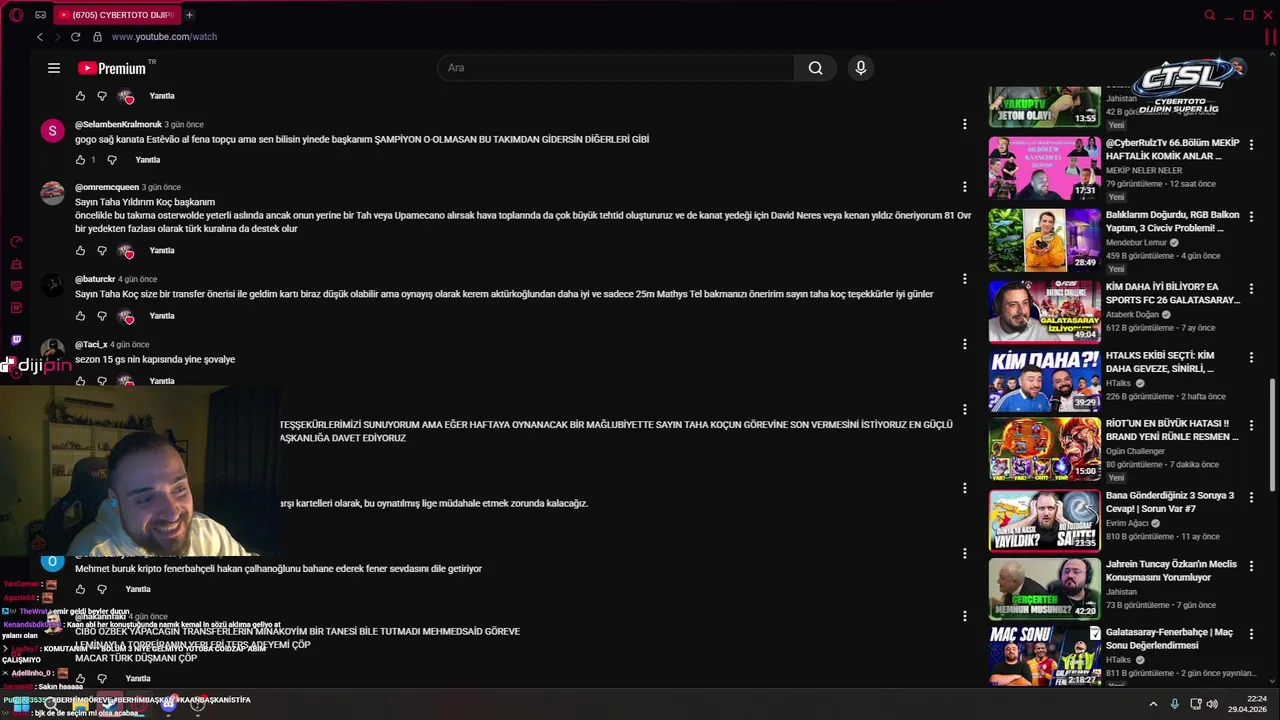This screenshot has width=1280, height=720.
Task: Open the 17:31 CyberRulzTv video thumbnail
Action: point(1045,168)
